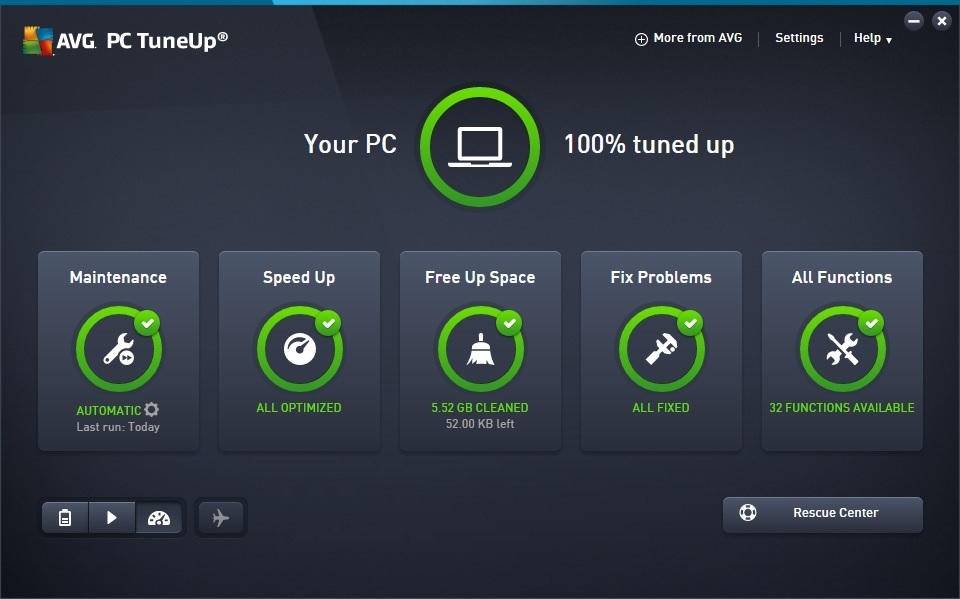The height and width of the screenshot is (599, 960).
Task: Open the Fix Problems pipe wrench icon
Action: (x=662, y=349)
